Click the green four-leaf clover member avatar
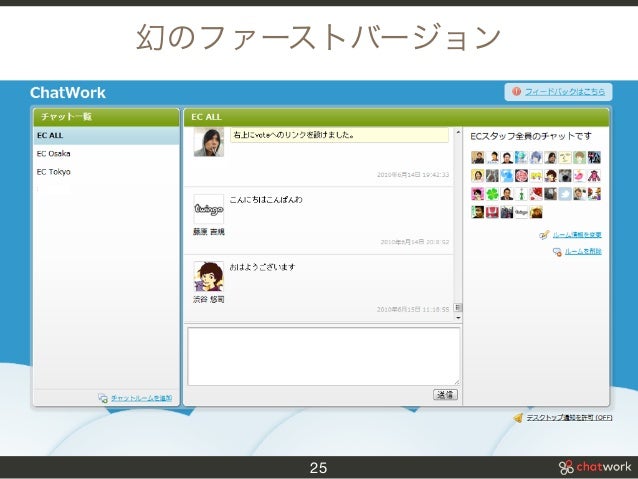 point(492,194)
